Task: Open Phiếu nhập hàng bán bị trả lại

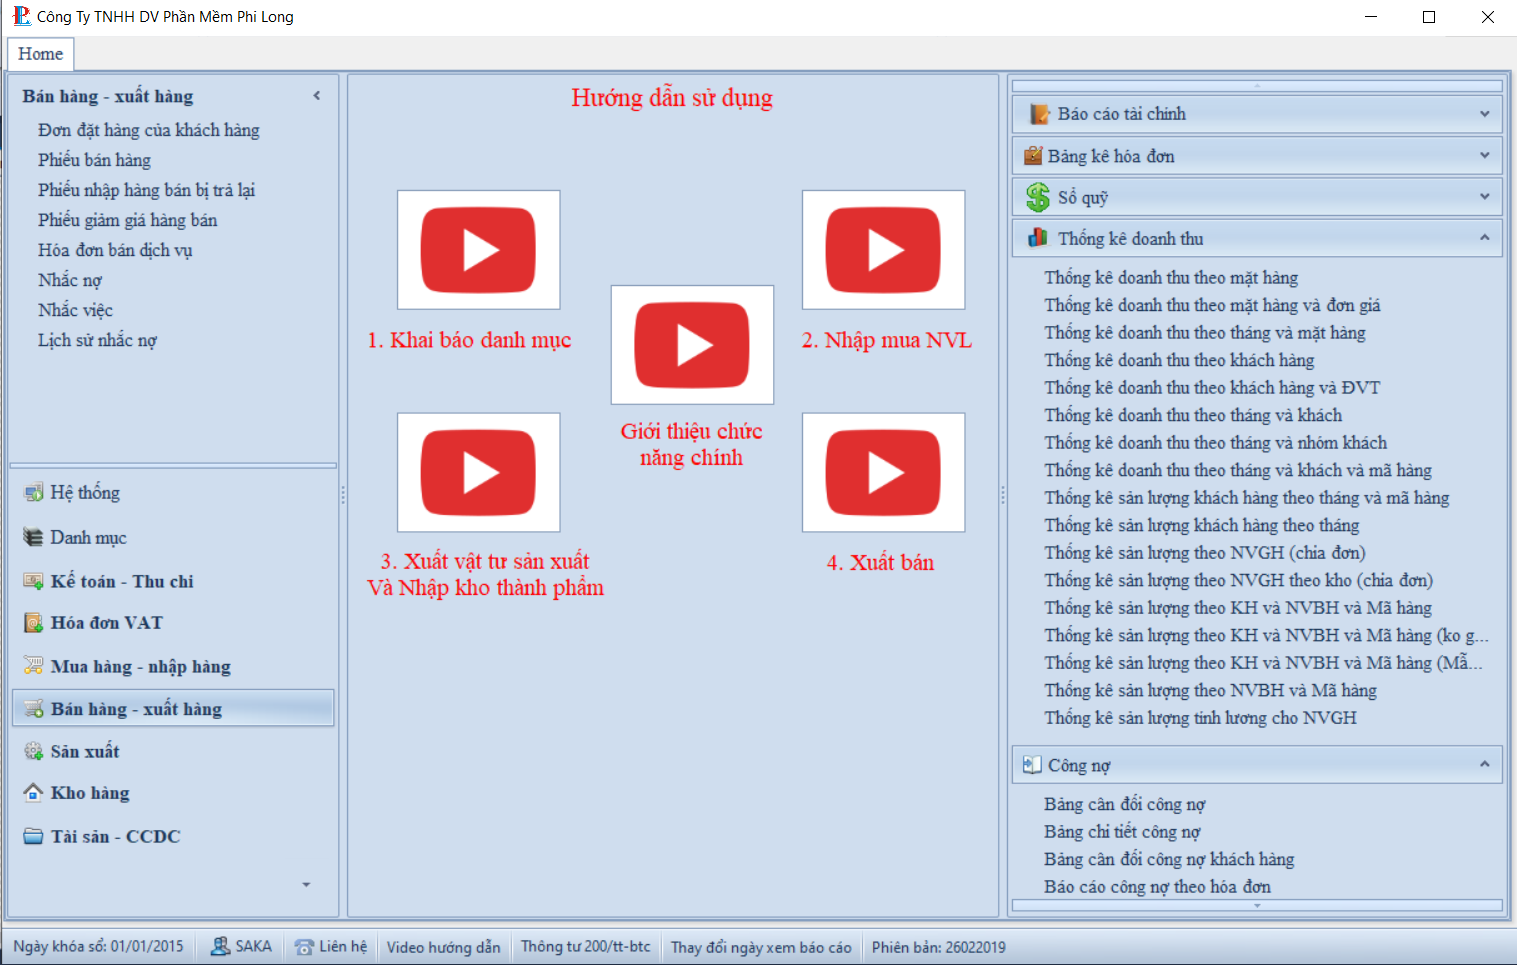Action: tap(147, 190)
